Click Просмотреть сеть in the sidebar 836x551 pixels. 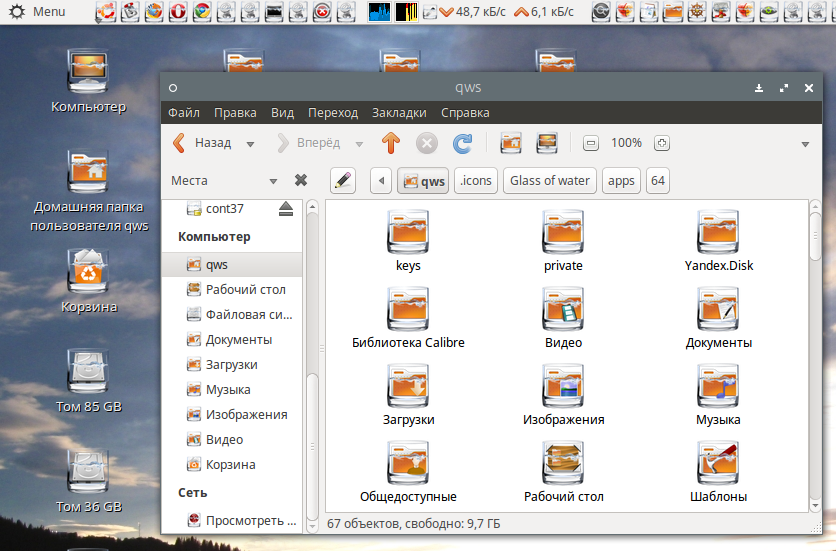232,521
